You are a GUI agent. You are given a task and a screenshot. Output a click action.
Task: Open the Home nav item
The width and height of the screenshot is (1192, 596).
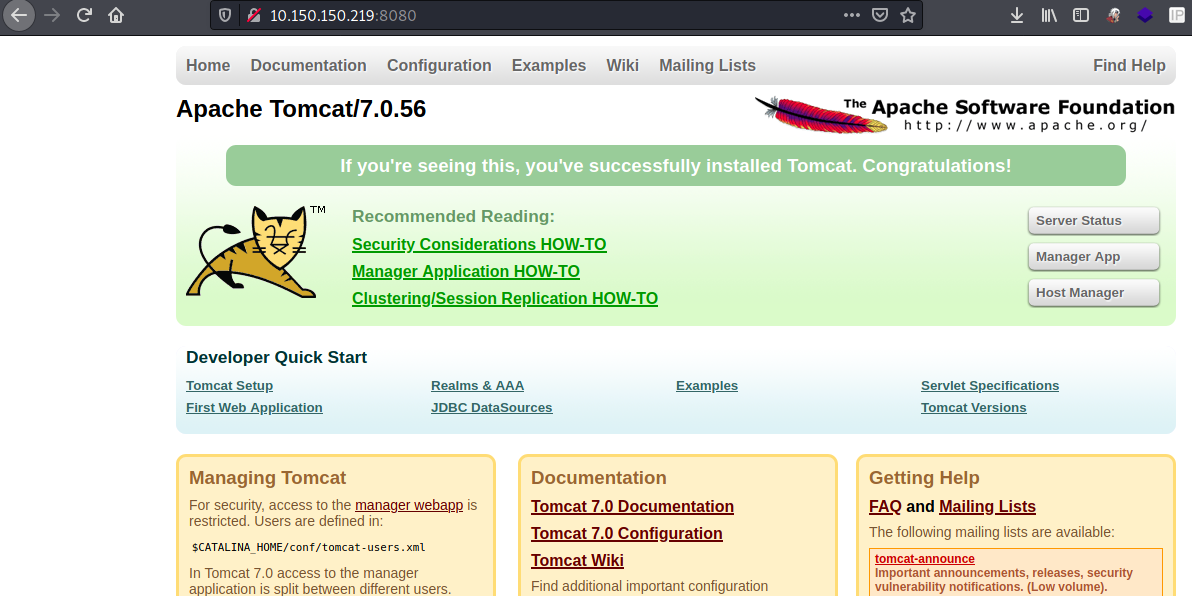coord(208,65)
